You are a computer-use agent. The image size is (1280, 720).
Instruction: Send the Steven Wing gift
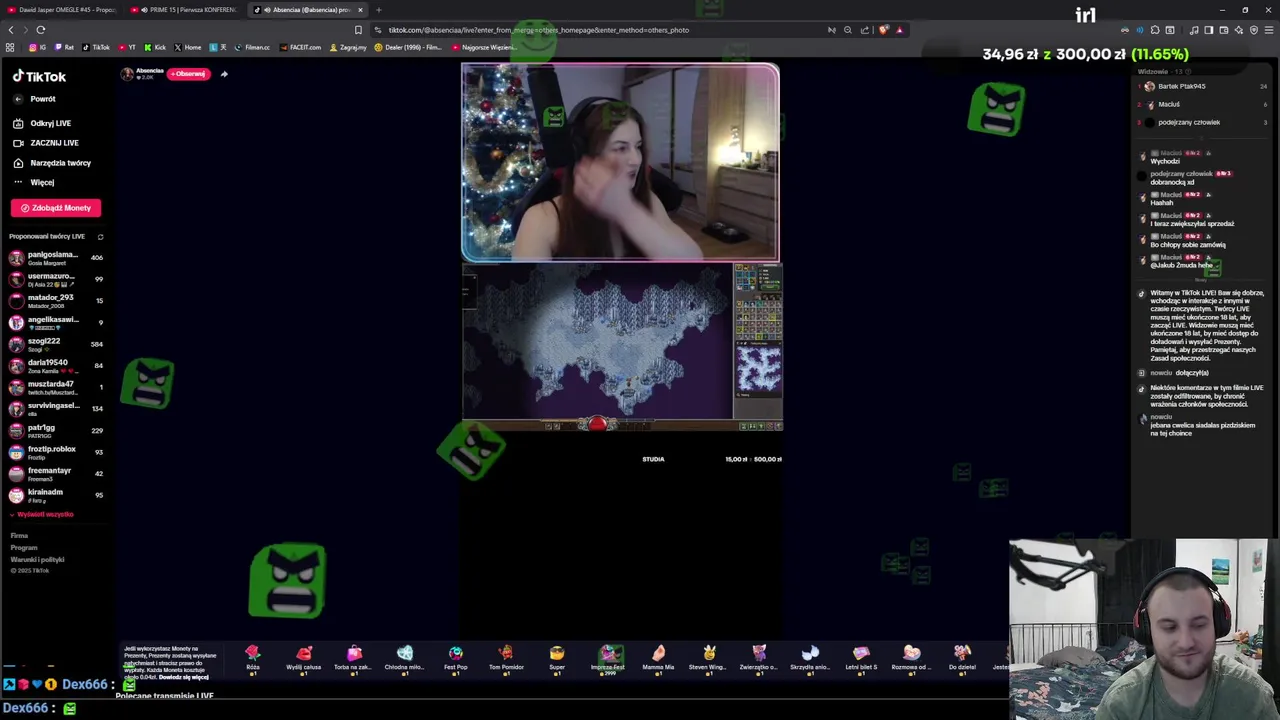(708, 659)
